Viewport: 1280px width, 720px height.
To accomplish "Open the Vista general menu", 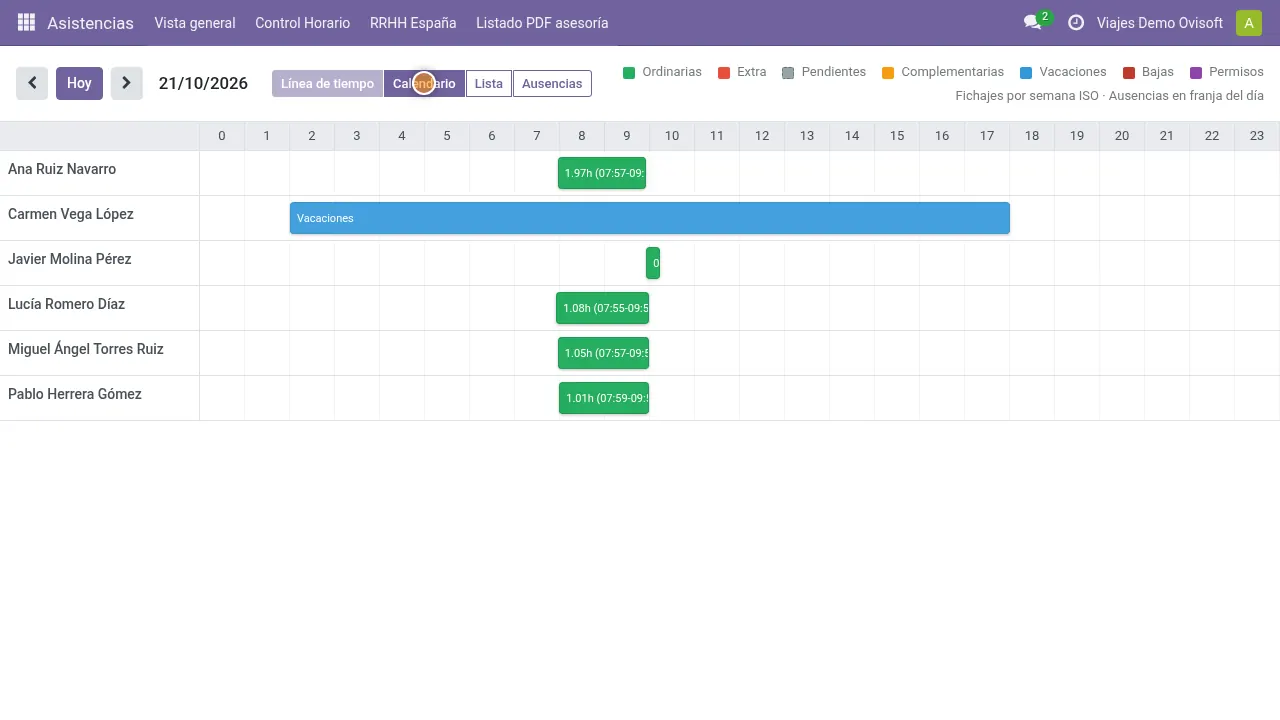I will point(195,23).
